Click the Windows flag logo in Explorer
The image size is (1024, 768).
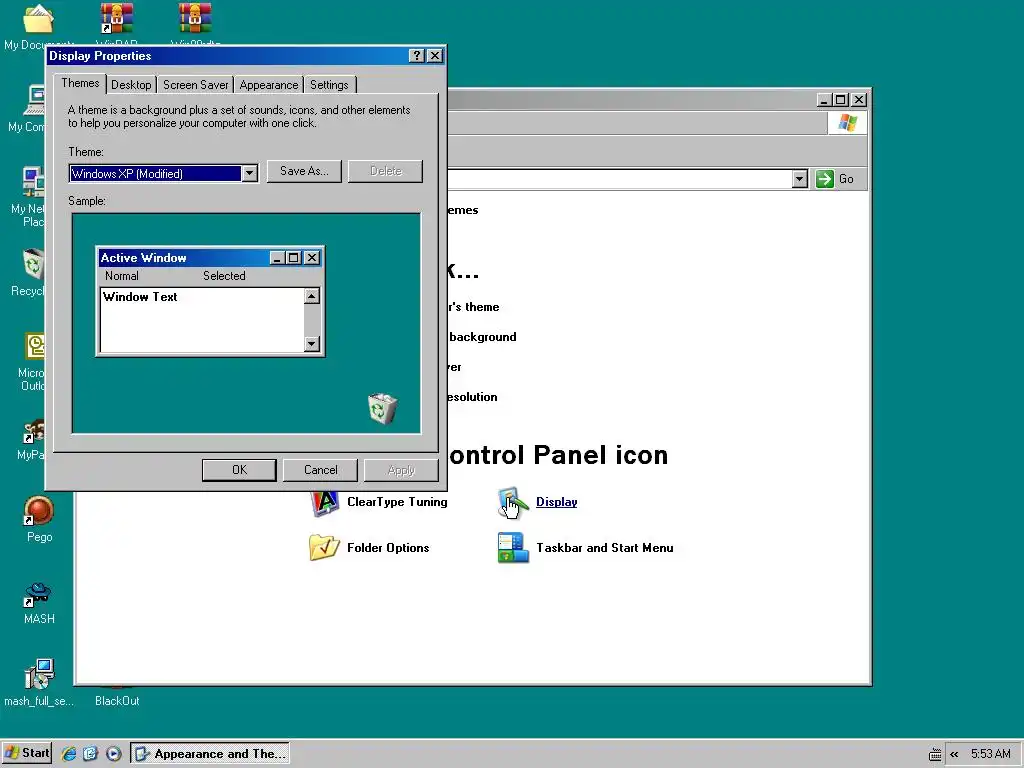point(847,123)
